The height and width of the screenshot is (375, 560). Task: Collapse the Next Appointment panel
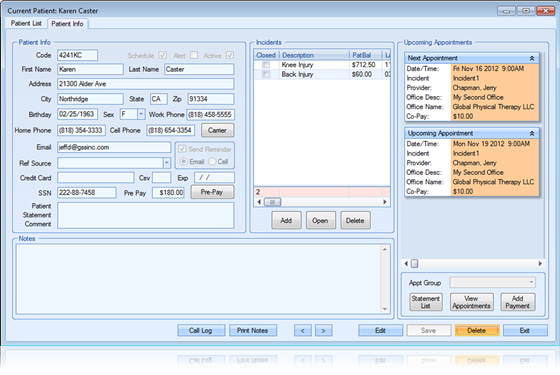532,58
